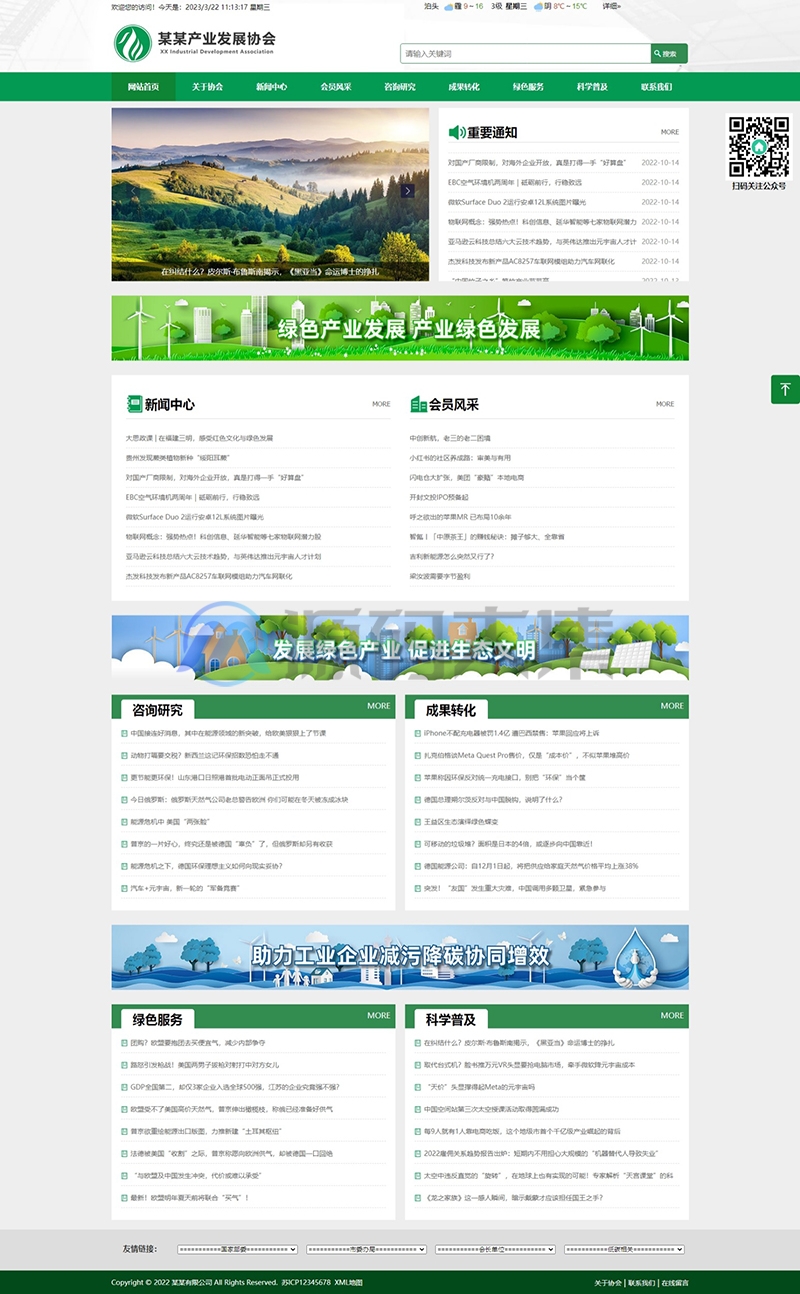The height and width of the screenshot is (1294, 800).
Task: Click icon beside 团购？欧盟要抱团去买便宜气
Action: point(125,1042)
